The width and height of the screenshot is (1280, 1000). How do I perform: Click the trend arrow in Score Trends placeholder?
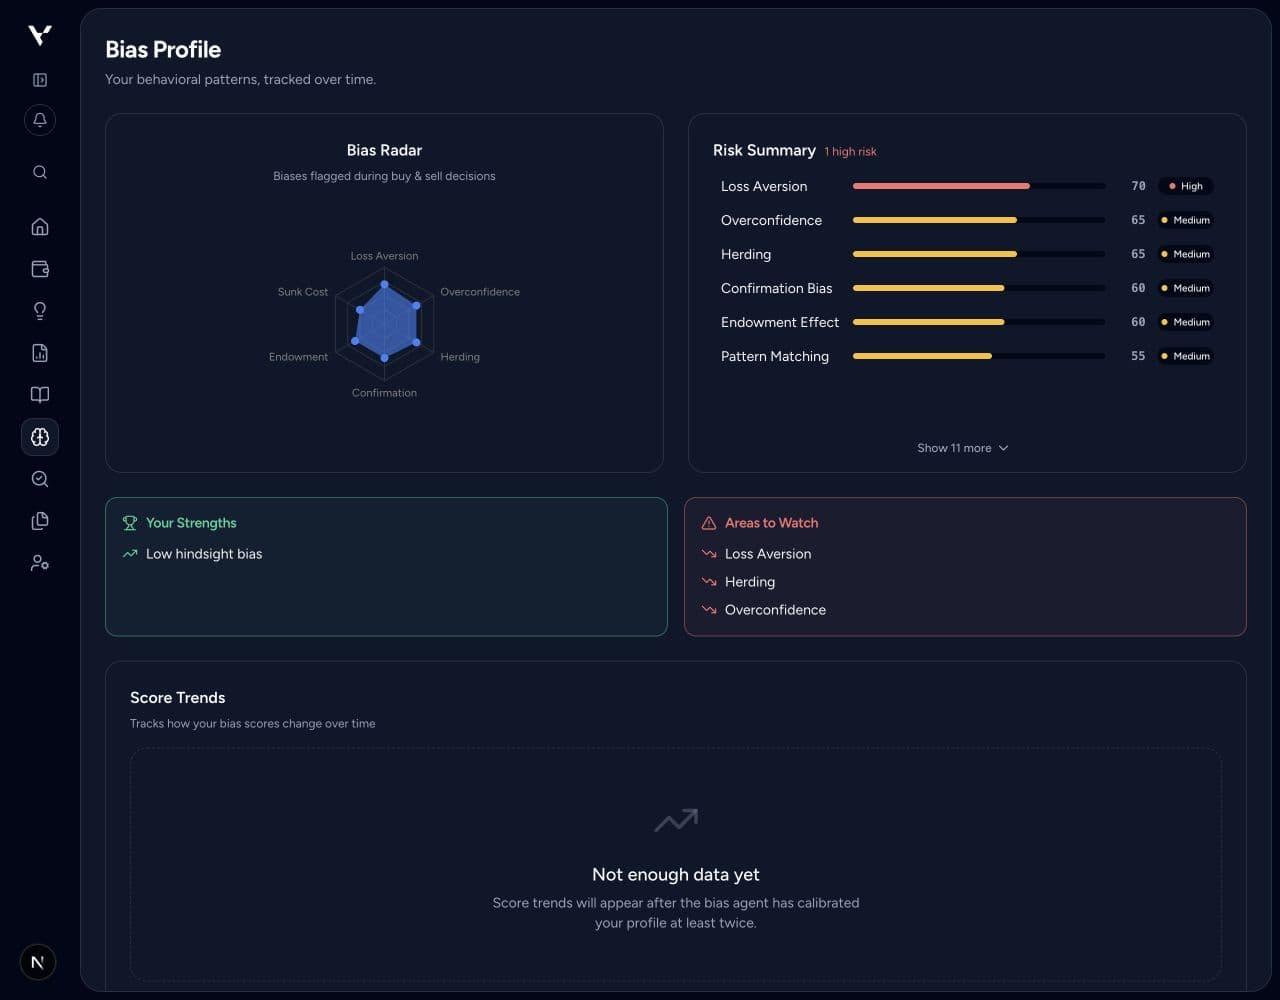point(676,820)
